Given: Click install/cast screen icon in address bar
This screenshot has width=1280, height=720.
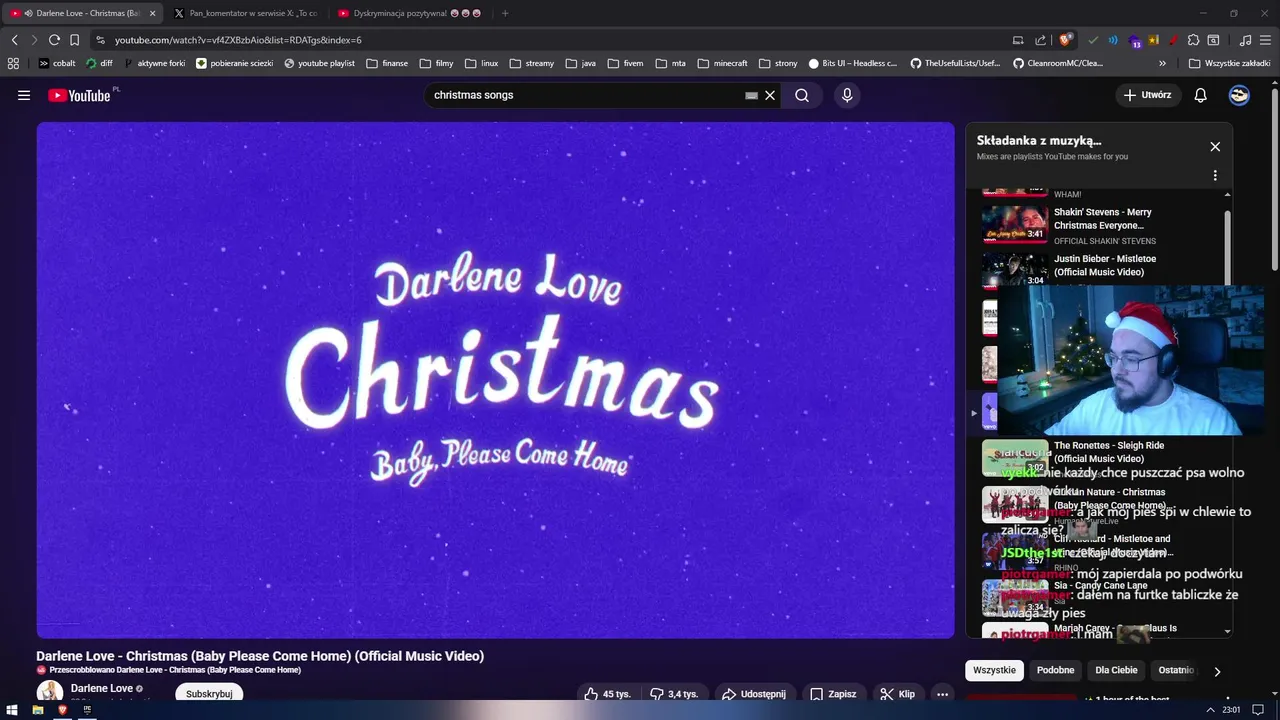Looking at the screenshot, I should [1018, 40].
